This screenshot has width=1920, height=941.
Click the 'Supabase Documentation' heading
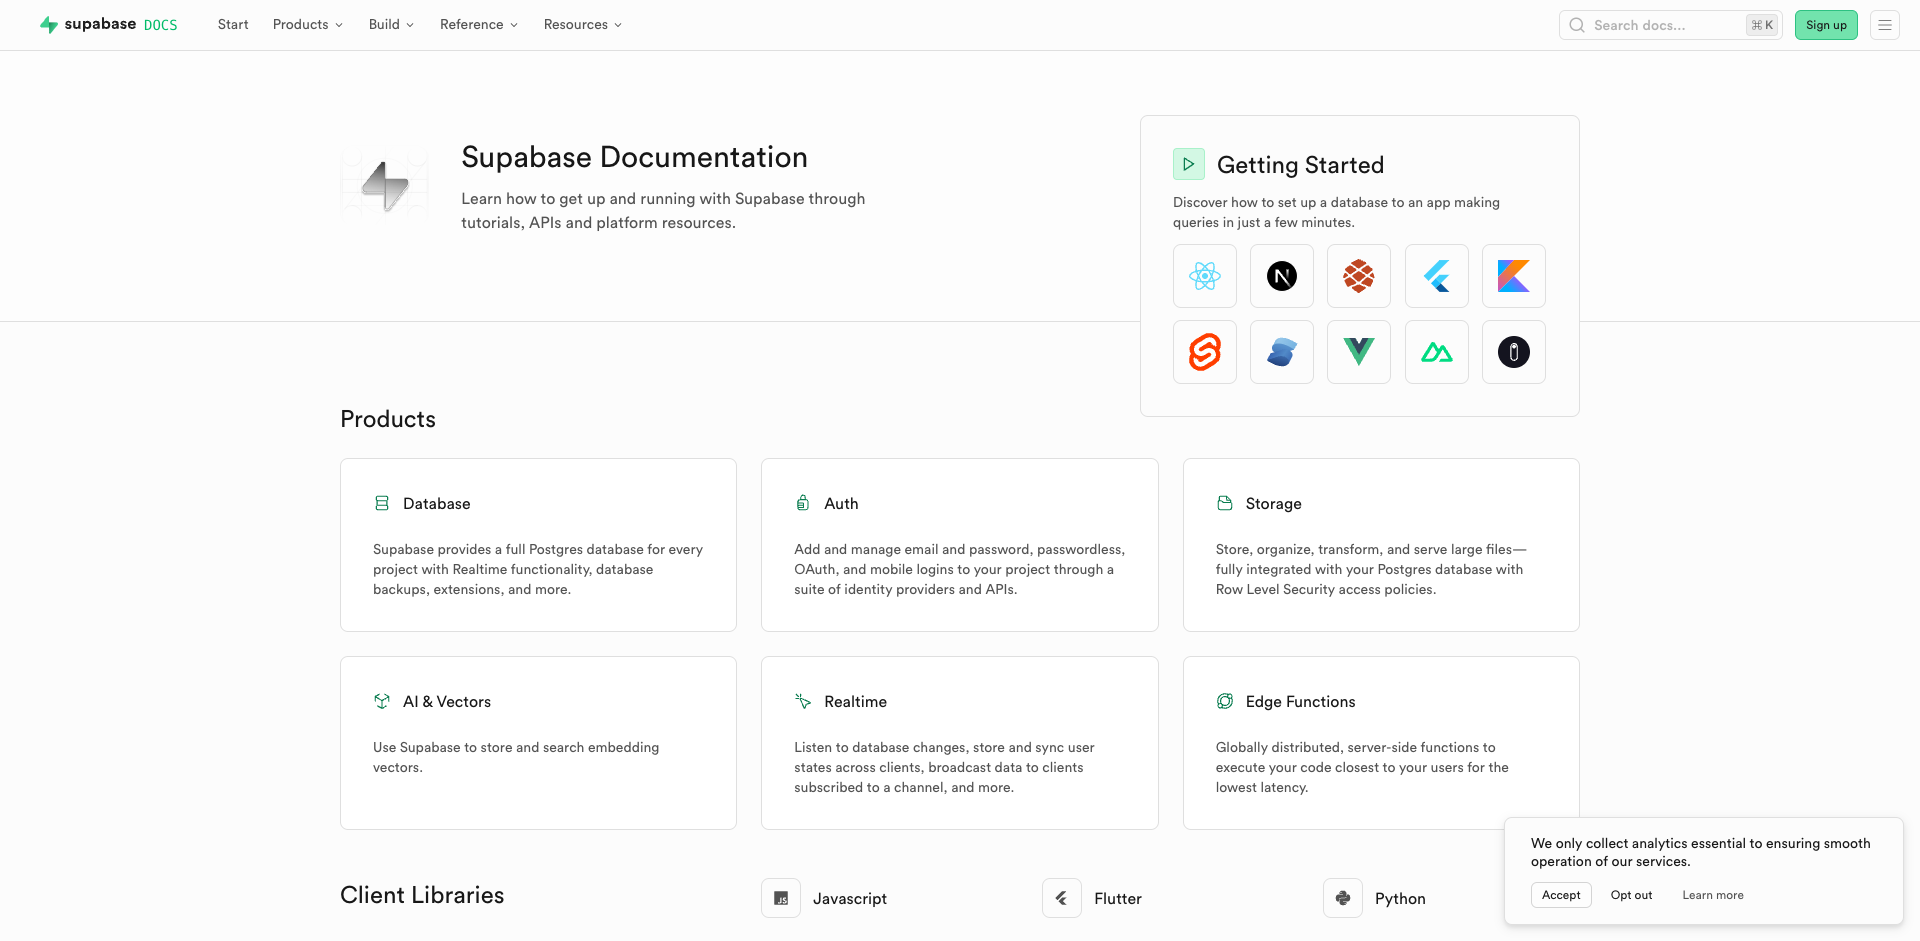(x=634, y=157)
